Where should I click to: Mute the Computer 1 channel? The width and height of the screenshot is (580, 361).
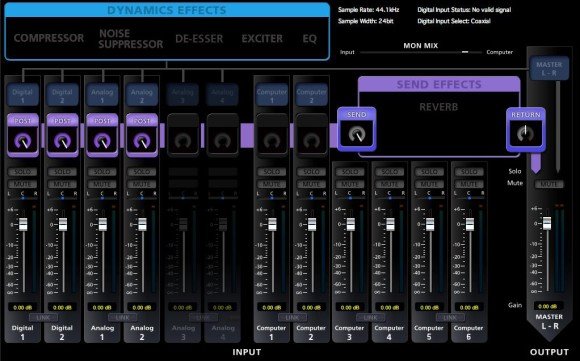coord(272,184)
